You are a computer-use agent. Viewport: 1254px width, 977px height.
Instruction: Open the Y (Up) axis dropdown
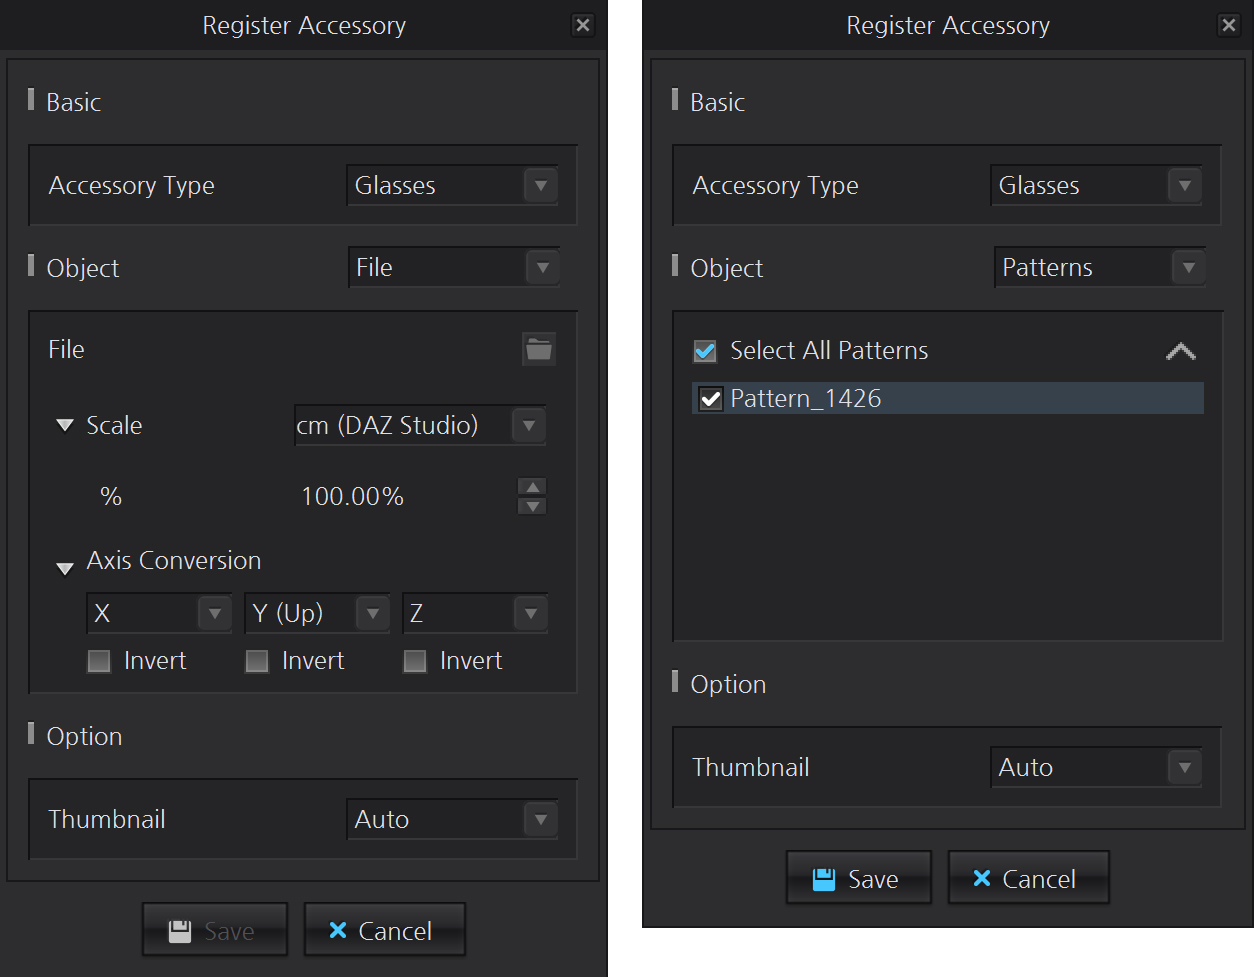coord(317,613)
